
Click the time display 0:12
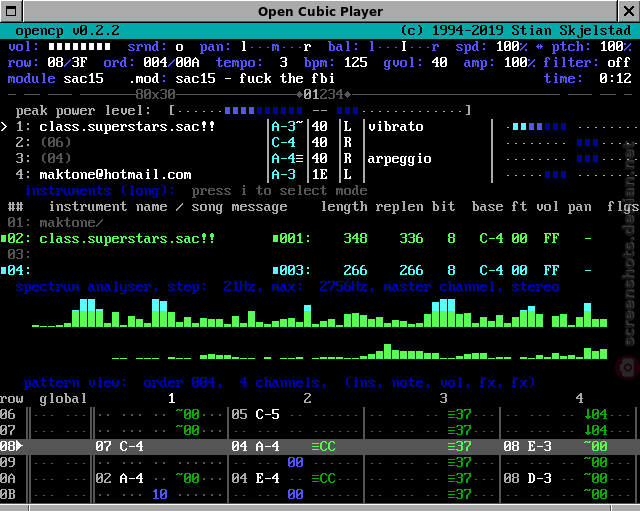[x=616, y=78]
